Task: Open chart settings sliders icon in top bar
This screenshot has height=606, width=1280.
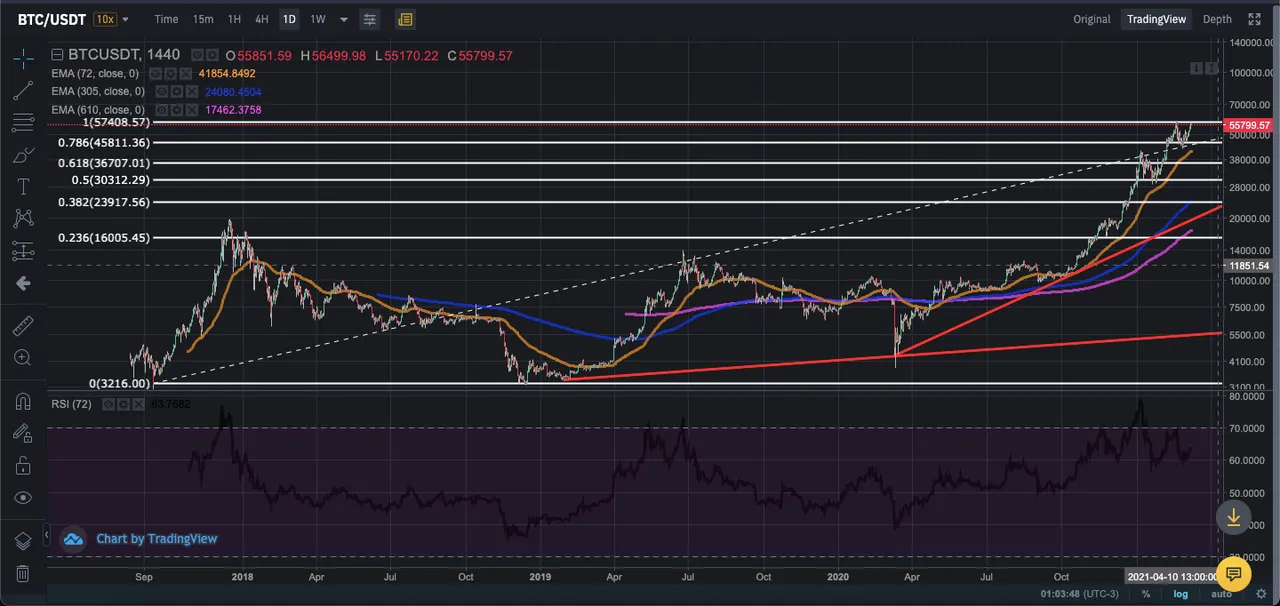Action: [x=370, y=19]
